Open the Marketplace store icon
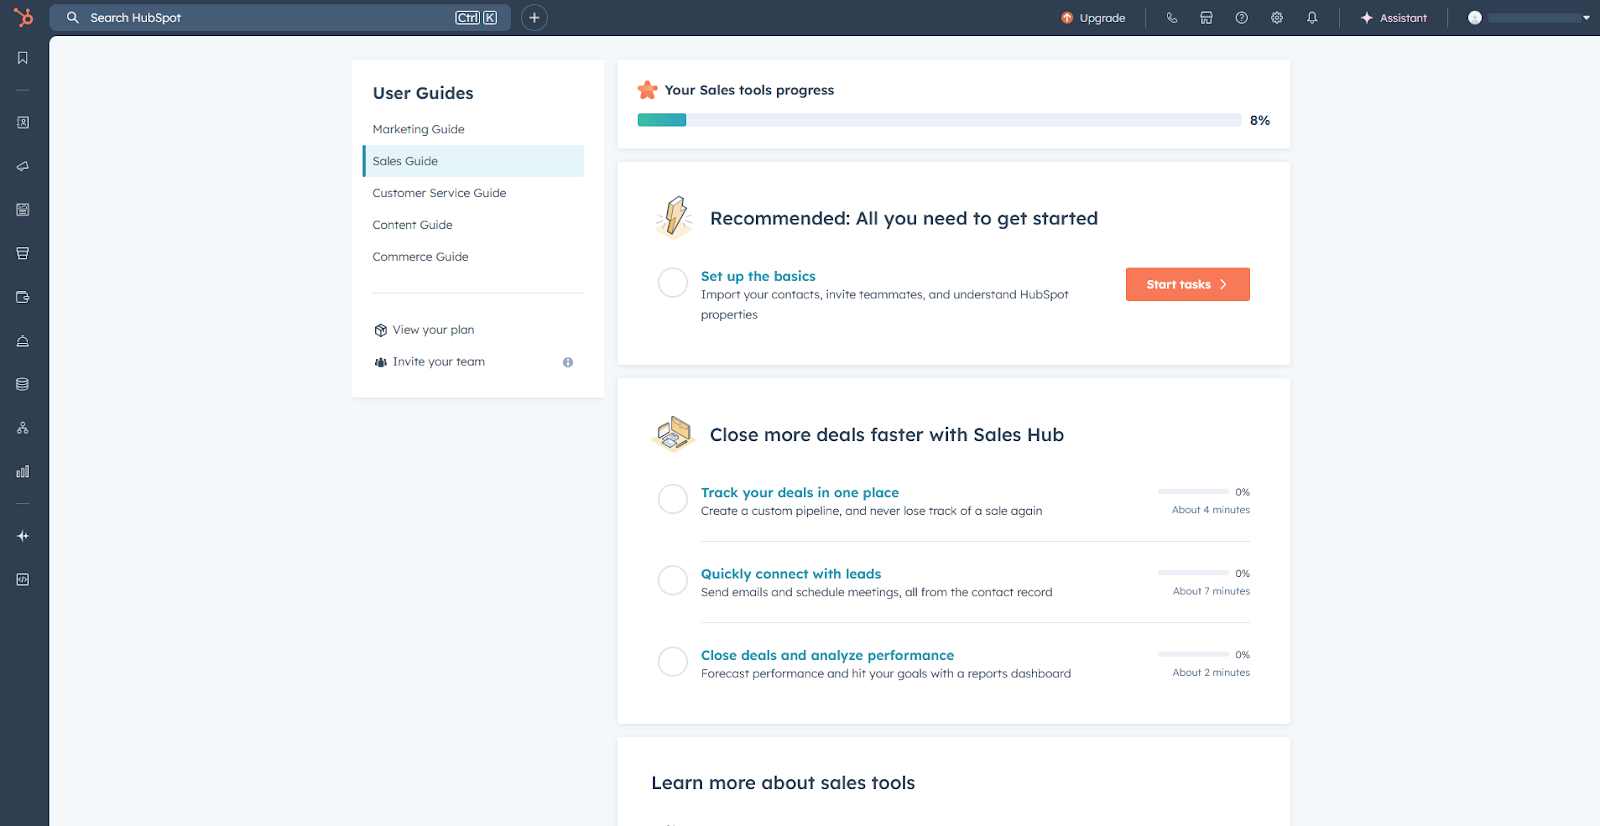 [x=1206, y=18]
